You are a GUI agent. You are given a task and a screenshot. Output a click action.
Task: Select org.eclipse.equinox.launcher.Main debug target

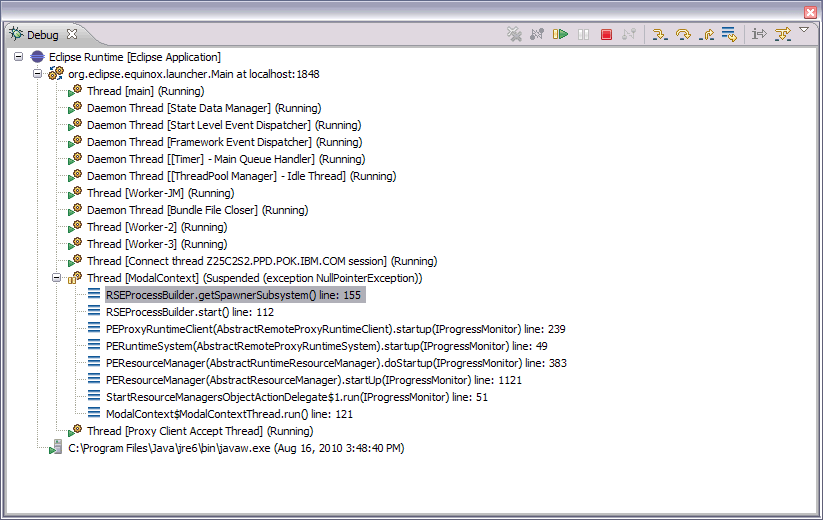[x=194, y=74]
